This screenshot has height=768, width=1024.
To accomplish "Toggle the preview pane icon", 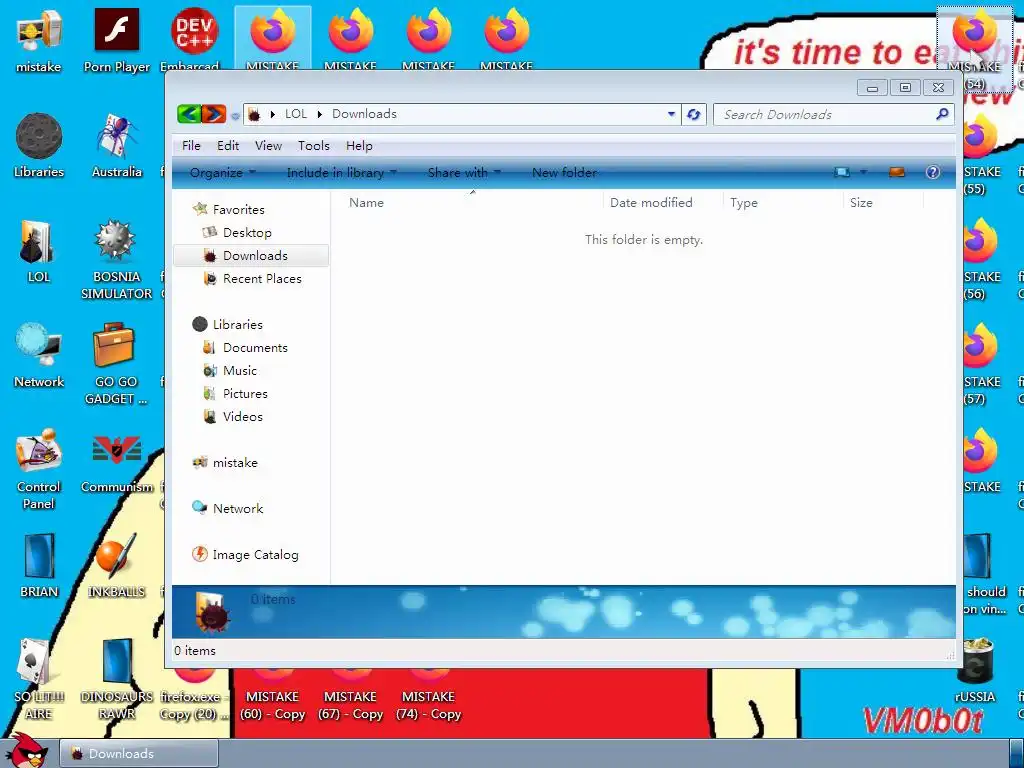I will pyautogui.click(x=897, y=172).
